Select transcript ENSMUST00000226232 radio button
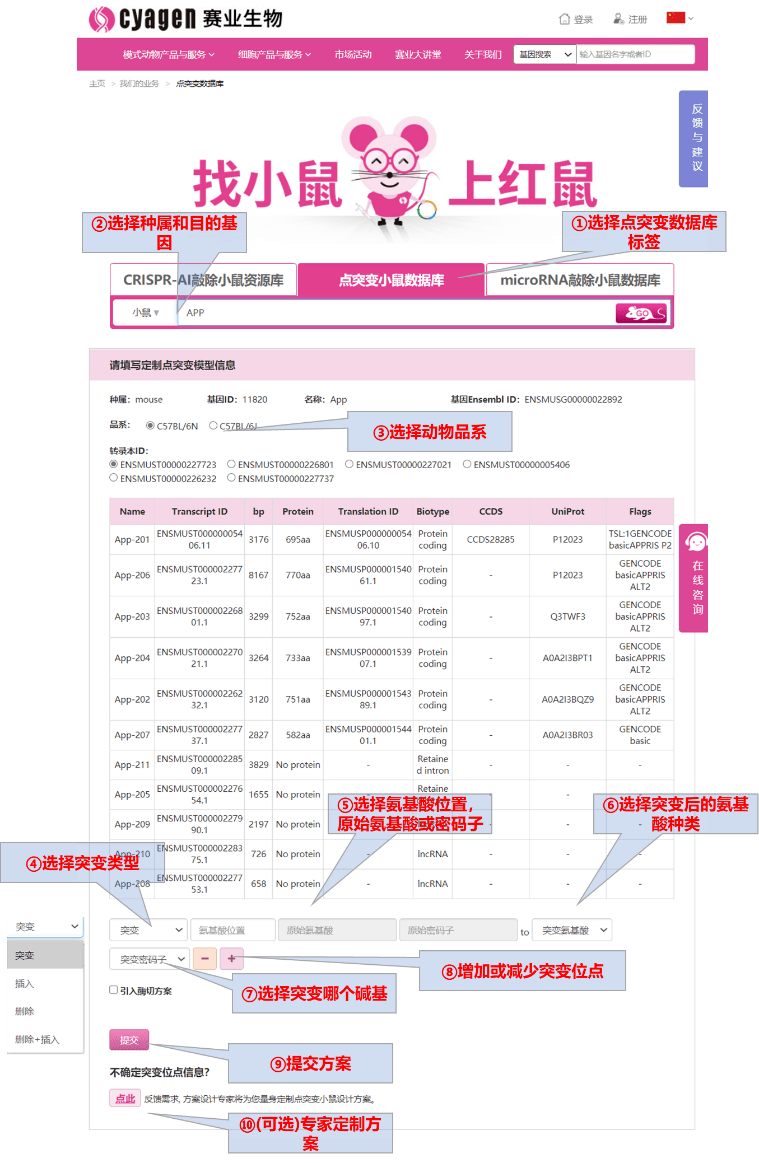This screenshot has width=759, height=1163. (114, 478)
